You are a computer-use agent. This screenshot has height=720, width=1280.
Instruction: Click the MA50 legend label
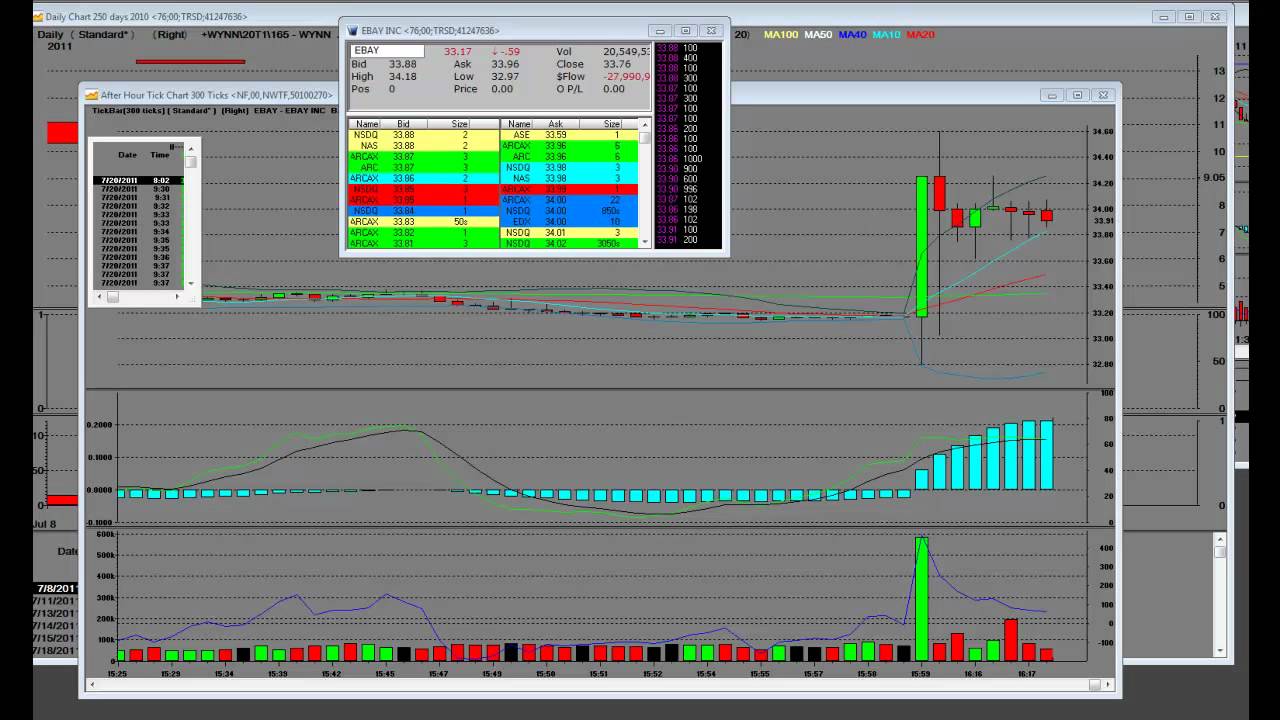(818, 35)
